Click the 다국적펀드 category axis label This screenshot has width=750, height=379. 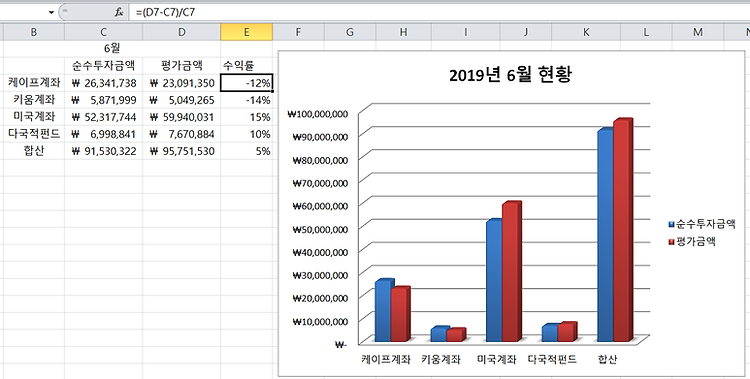552,359
